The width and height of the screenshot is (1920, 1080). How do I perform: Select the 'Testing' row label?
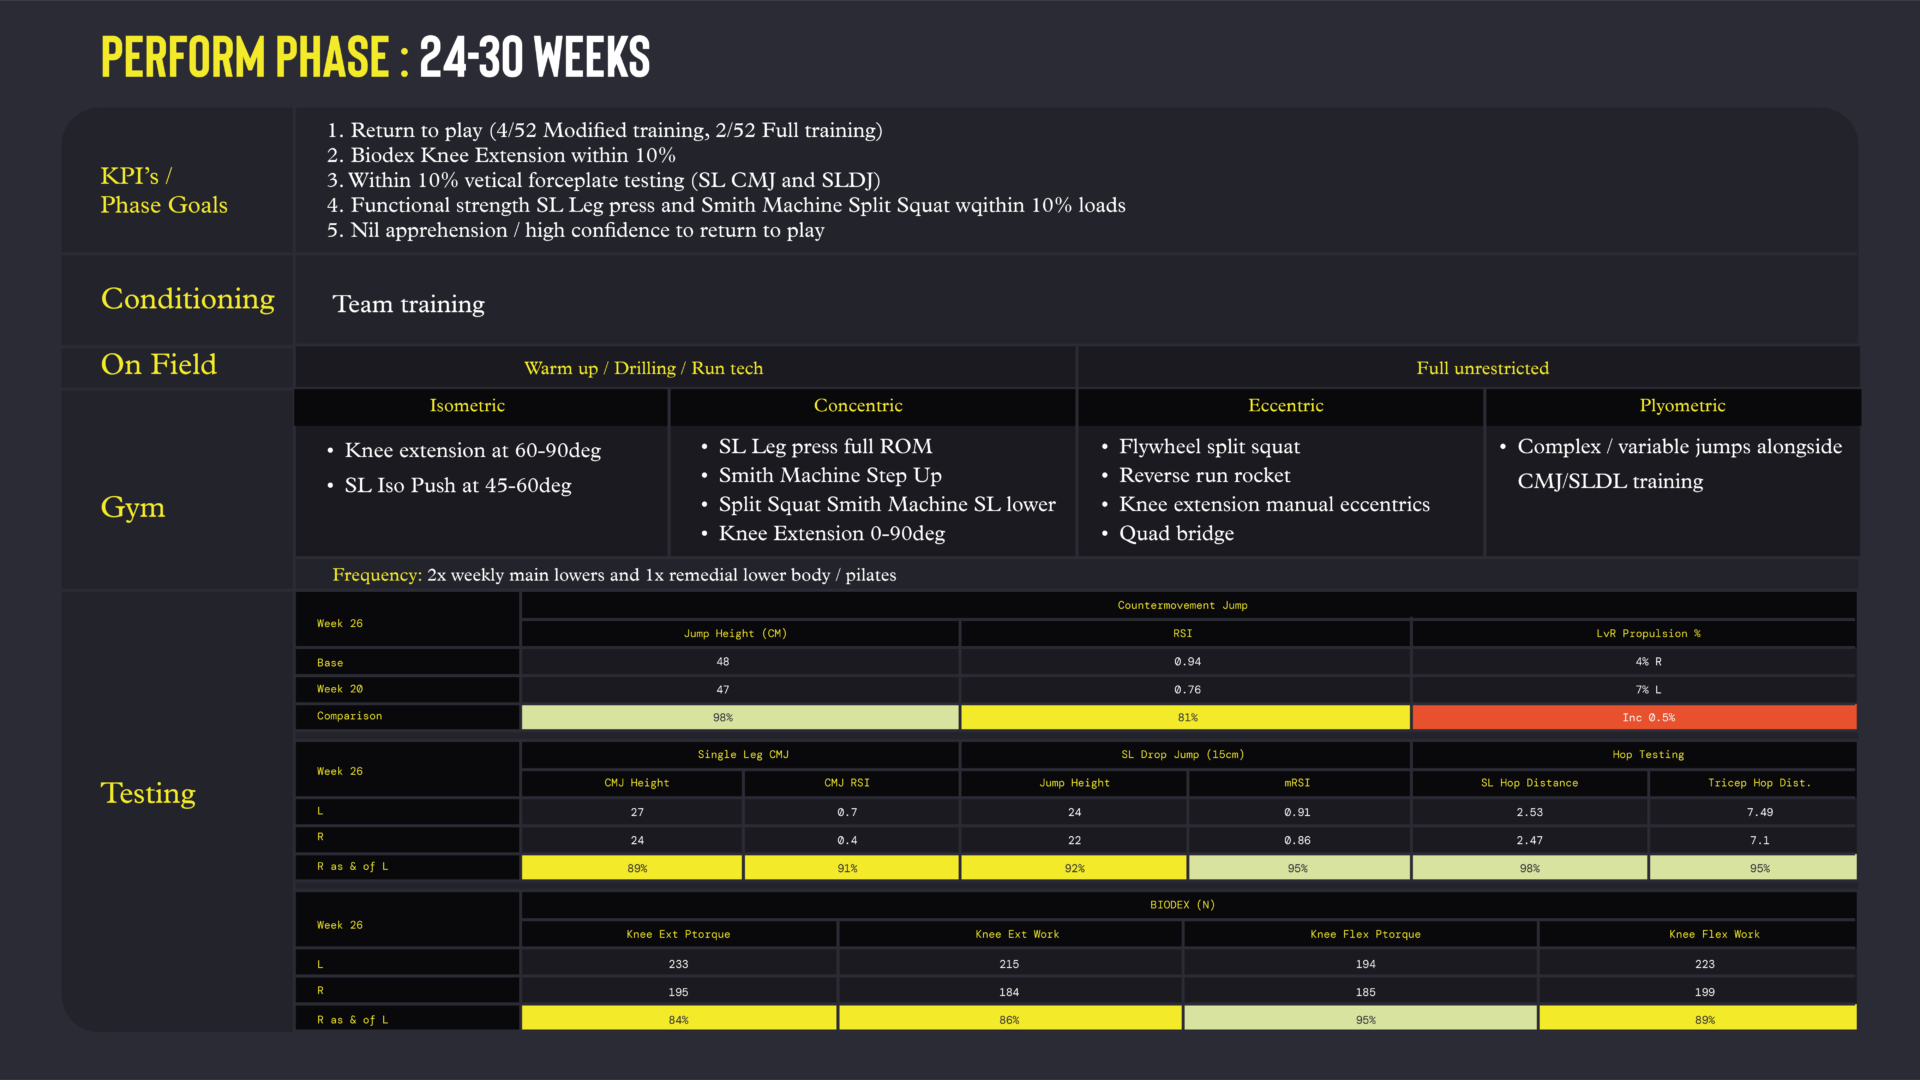[148, 793]
